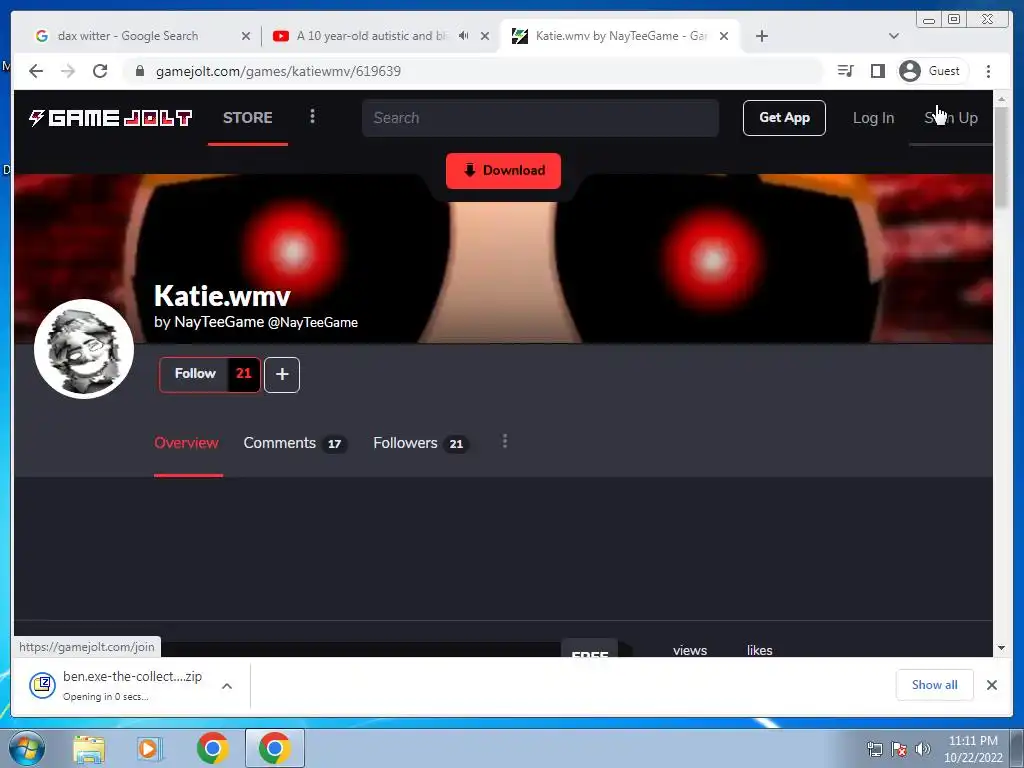Click the first Chrome taskbar icon
Image resolution: width=1024 pixels, height=768 pixels.
212,748
